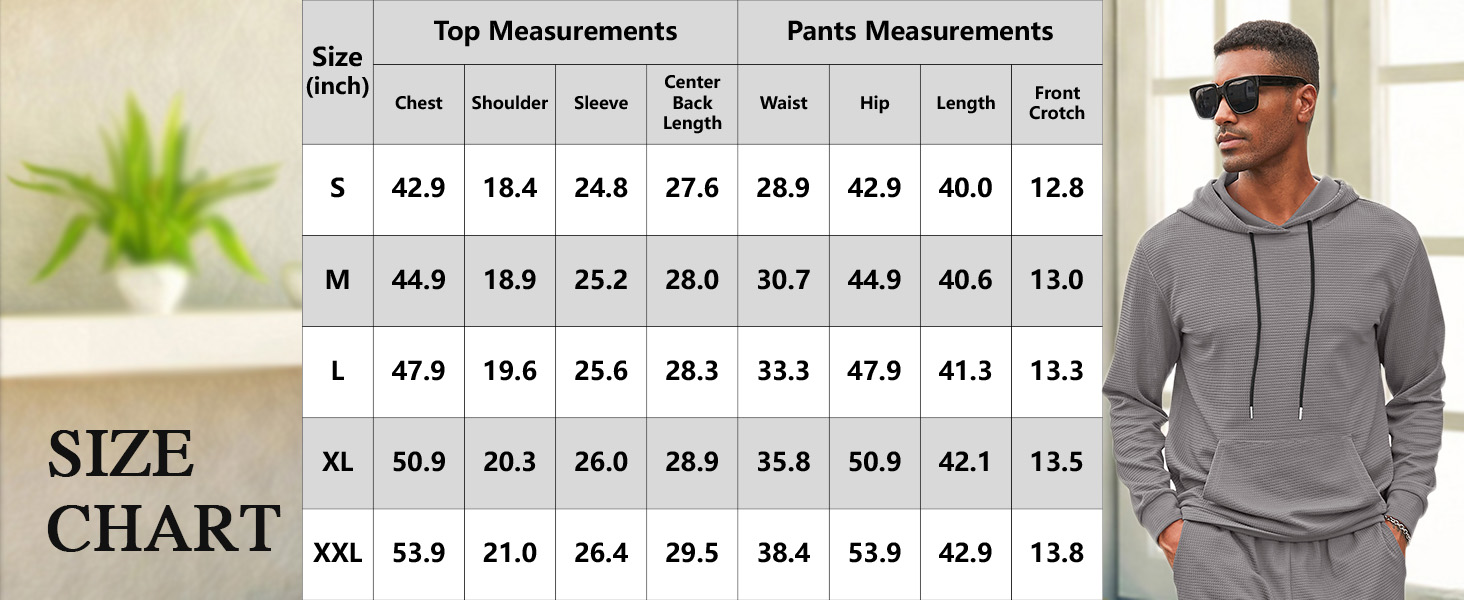Click the Waist column header

(783, 103)
